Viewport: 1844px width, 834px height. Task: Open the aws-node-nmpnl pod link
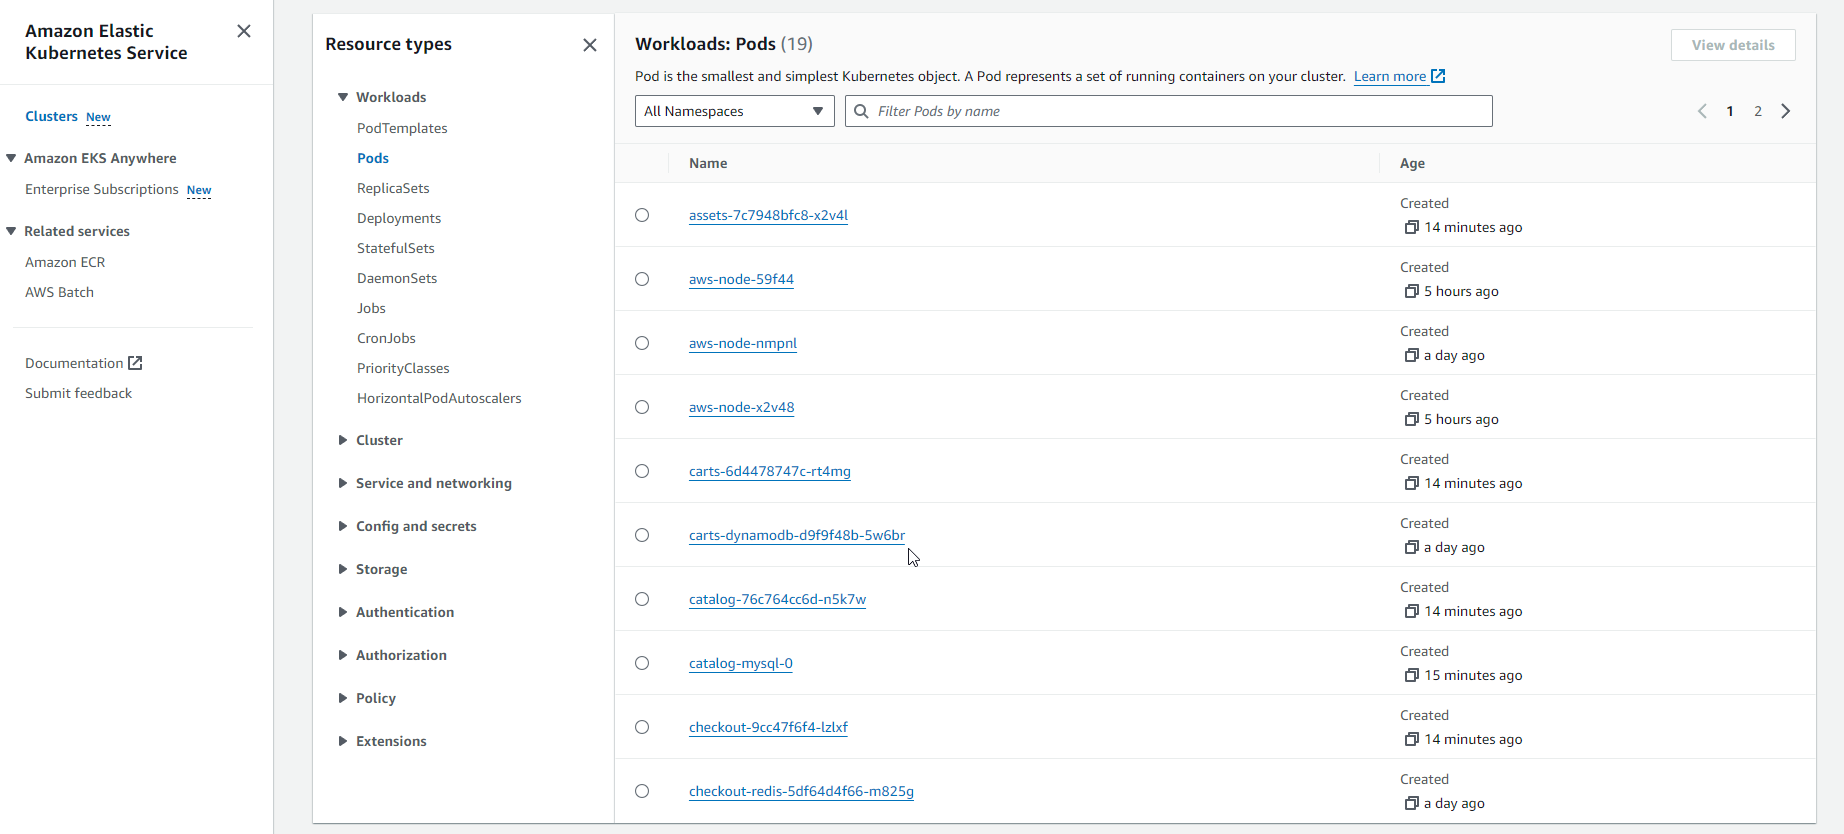tap(743, 343)
